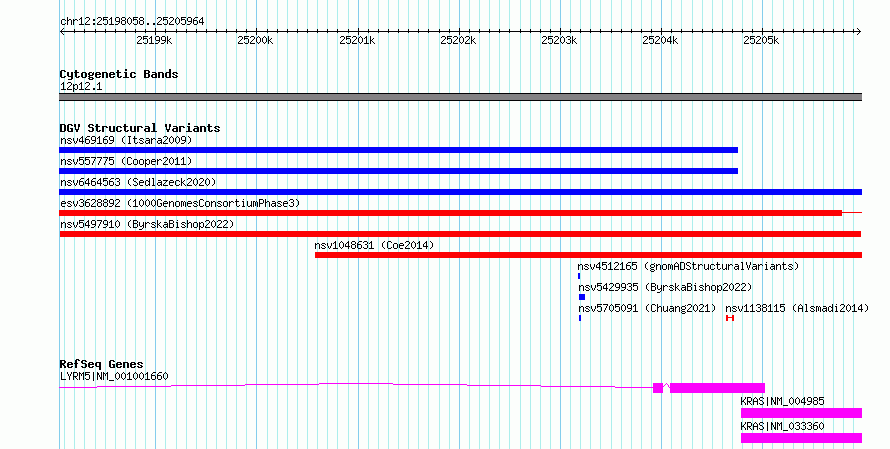Click the nsv1138115 (Alsmadi2014) label

(797, 308)
